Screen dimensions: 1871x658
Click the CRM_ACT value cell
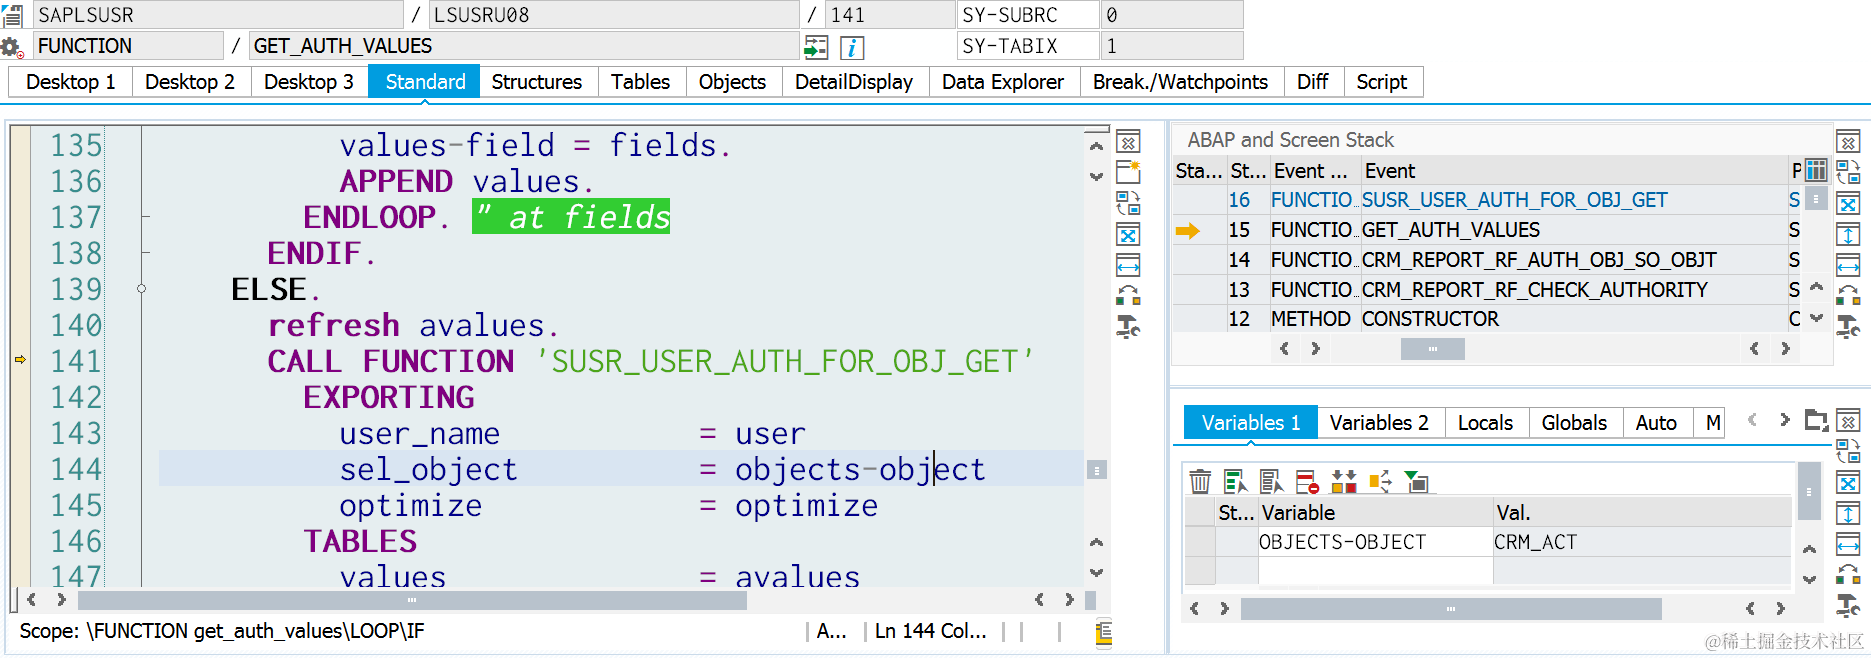pyautogui.click(x=1641, y=542)
